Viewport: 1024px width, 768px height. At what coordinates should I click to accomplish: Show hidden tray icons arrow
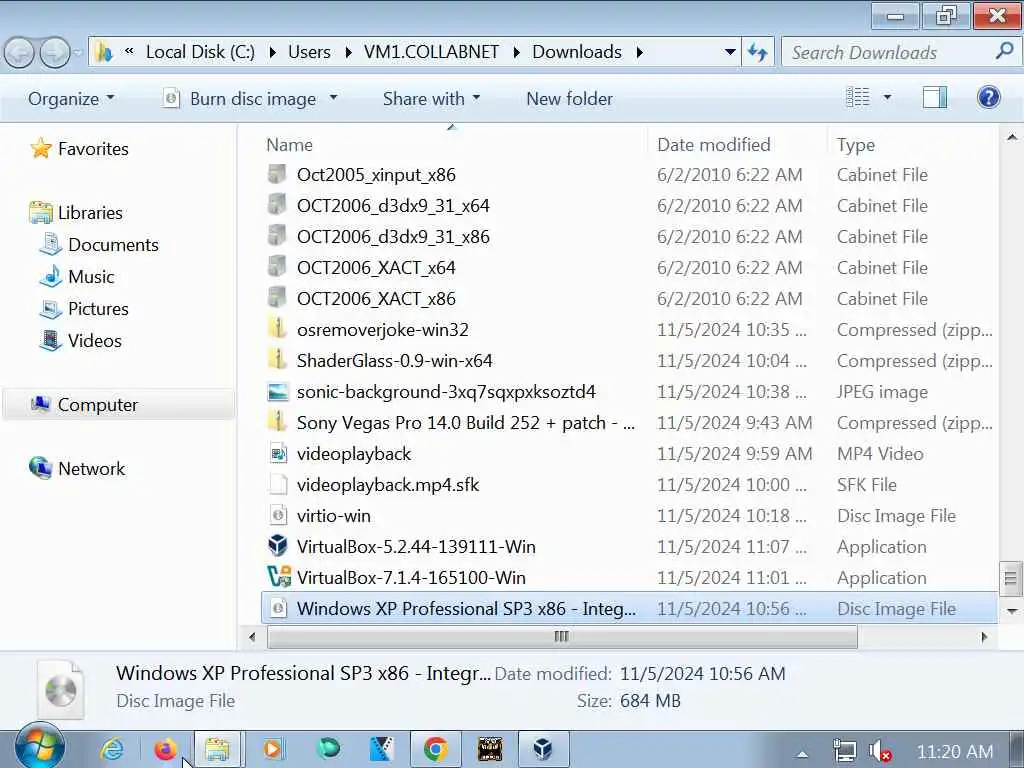click(803, 754)
